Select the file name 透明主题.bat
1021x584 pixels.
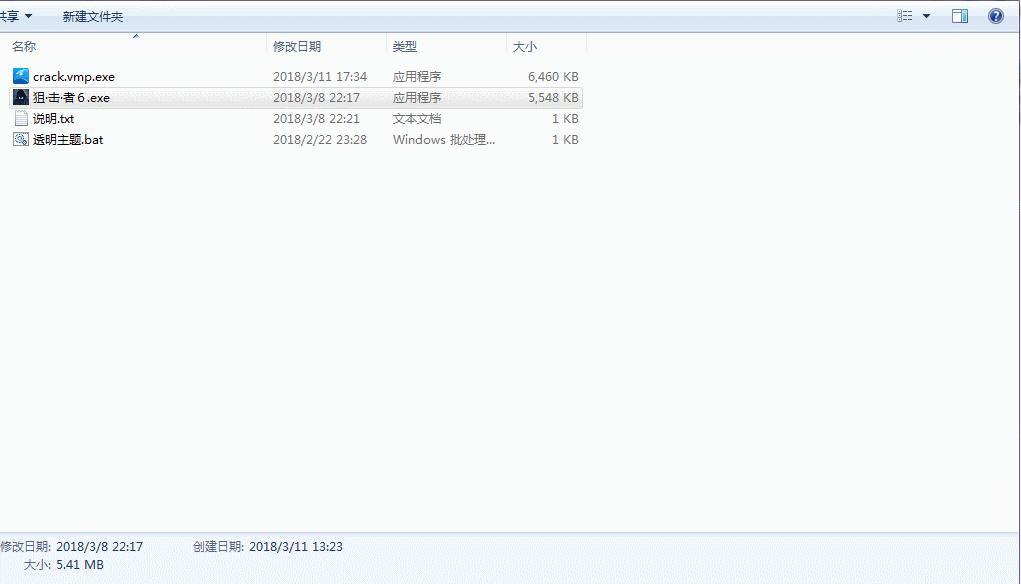(68, 139)
